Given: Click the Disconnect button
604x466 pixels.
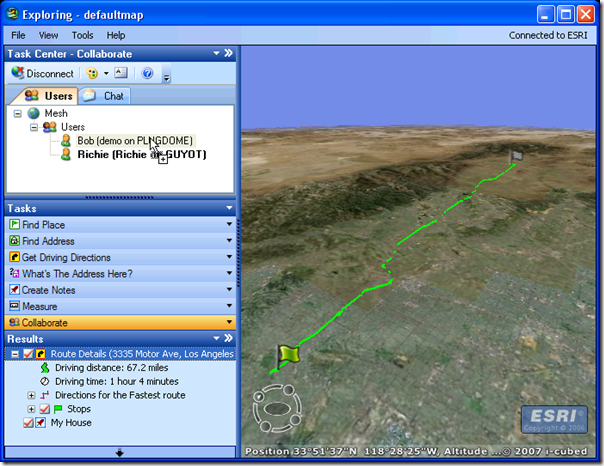Looking at the screenshot, I should point(42,73).
